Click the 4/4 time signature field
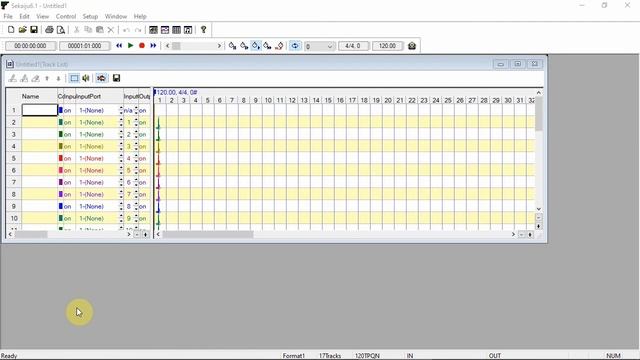The height and width of the screenshot is (360, 640). 353,46
